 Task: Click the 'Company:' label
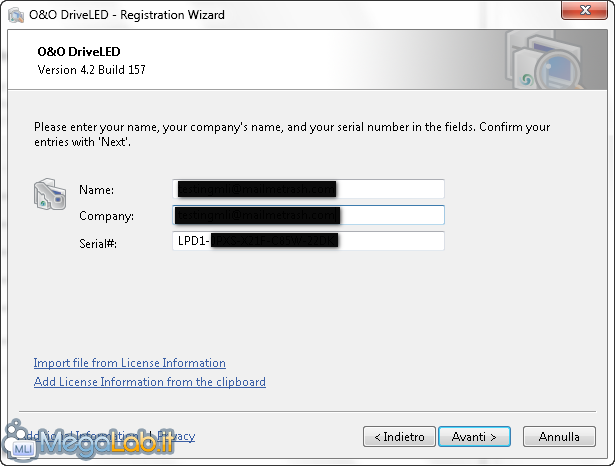click(x=106, y=216)
